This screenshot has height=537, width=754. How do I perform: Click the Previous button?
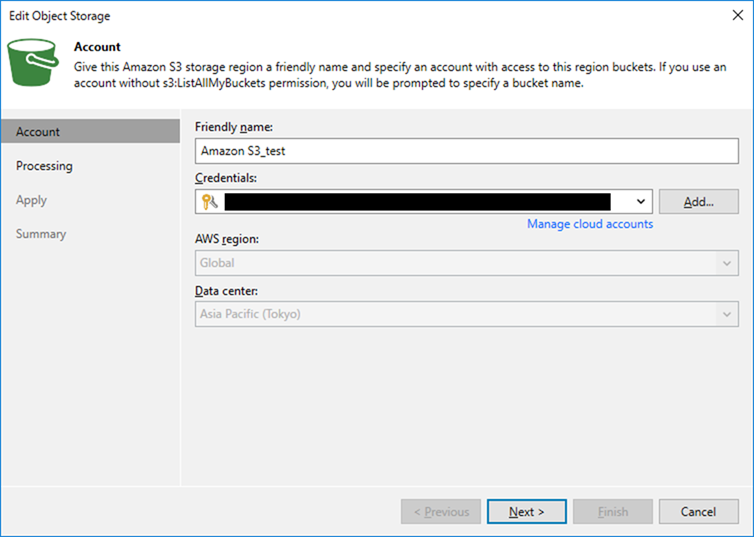[x=441, y=512]
